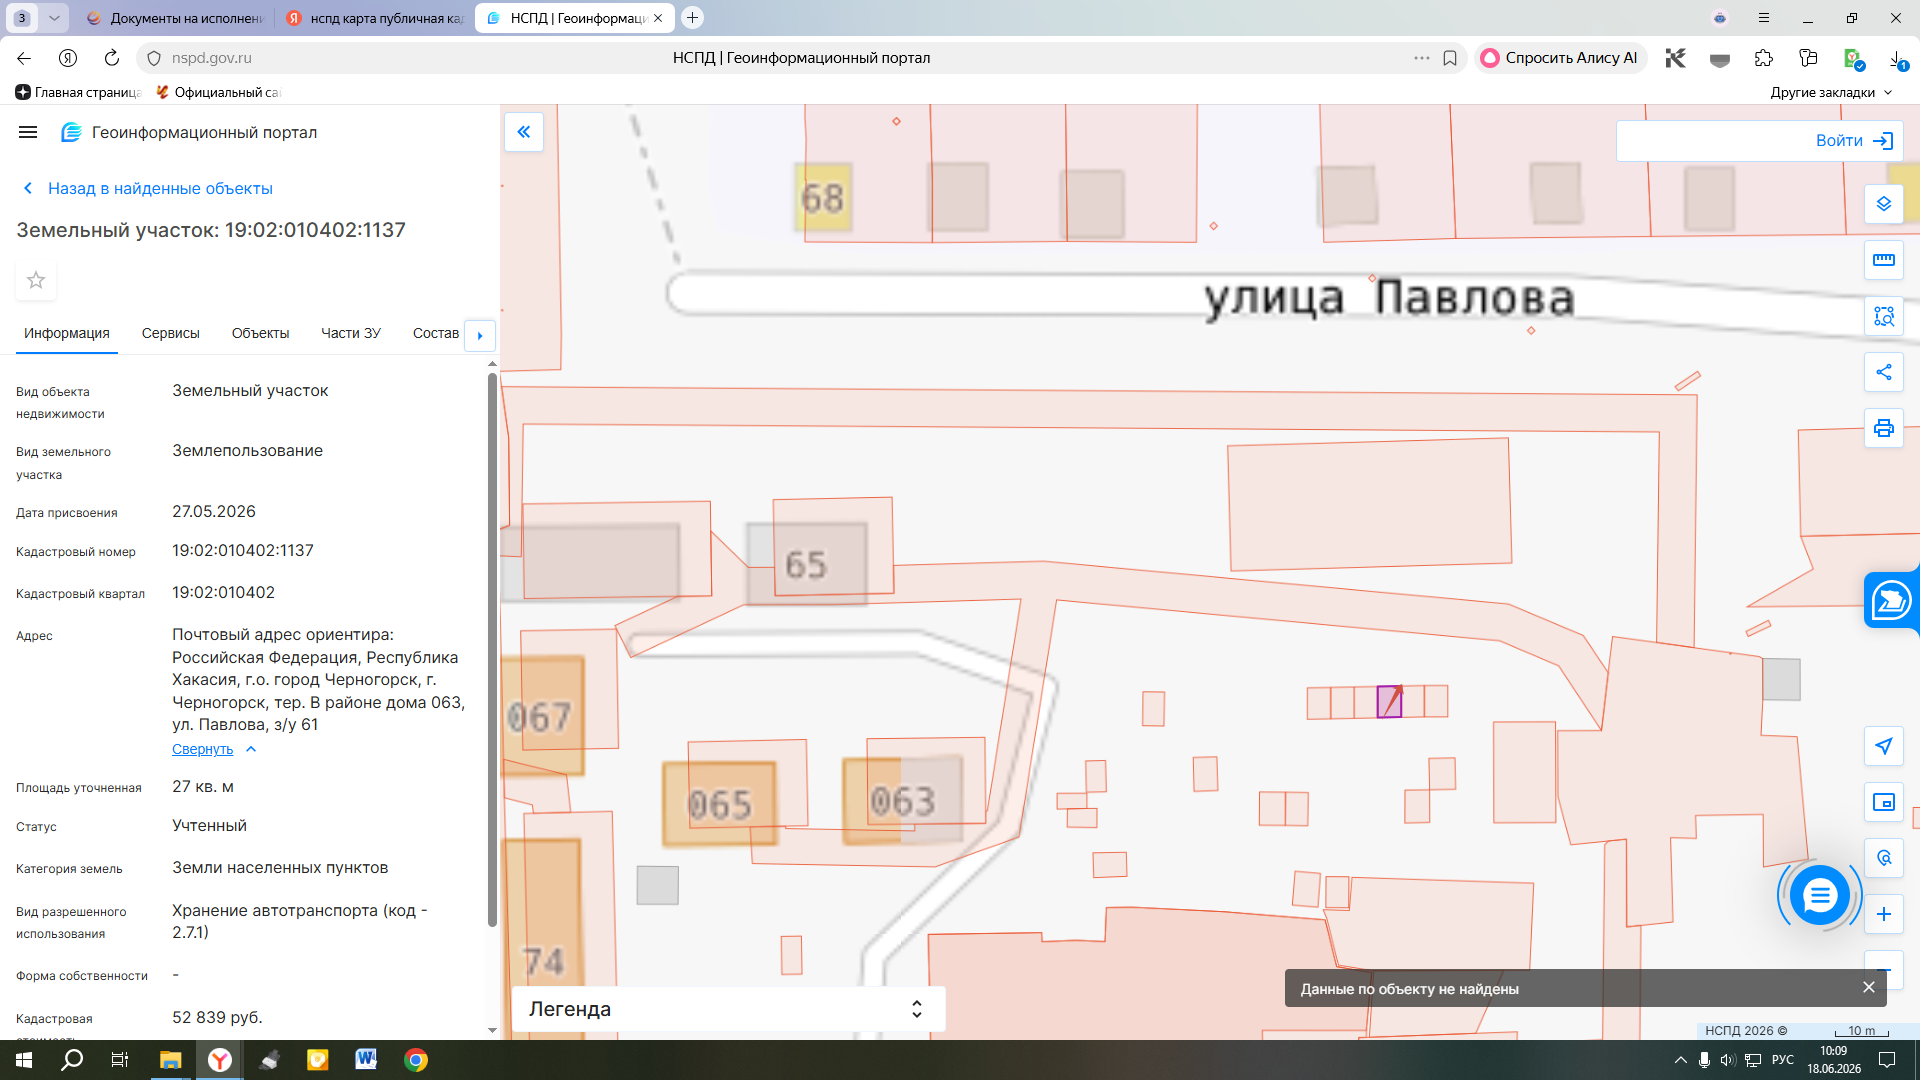Open the map layers tool

tap(1884, 204)
